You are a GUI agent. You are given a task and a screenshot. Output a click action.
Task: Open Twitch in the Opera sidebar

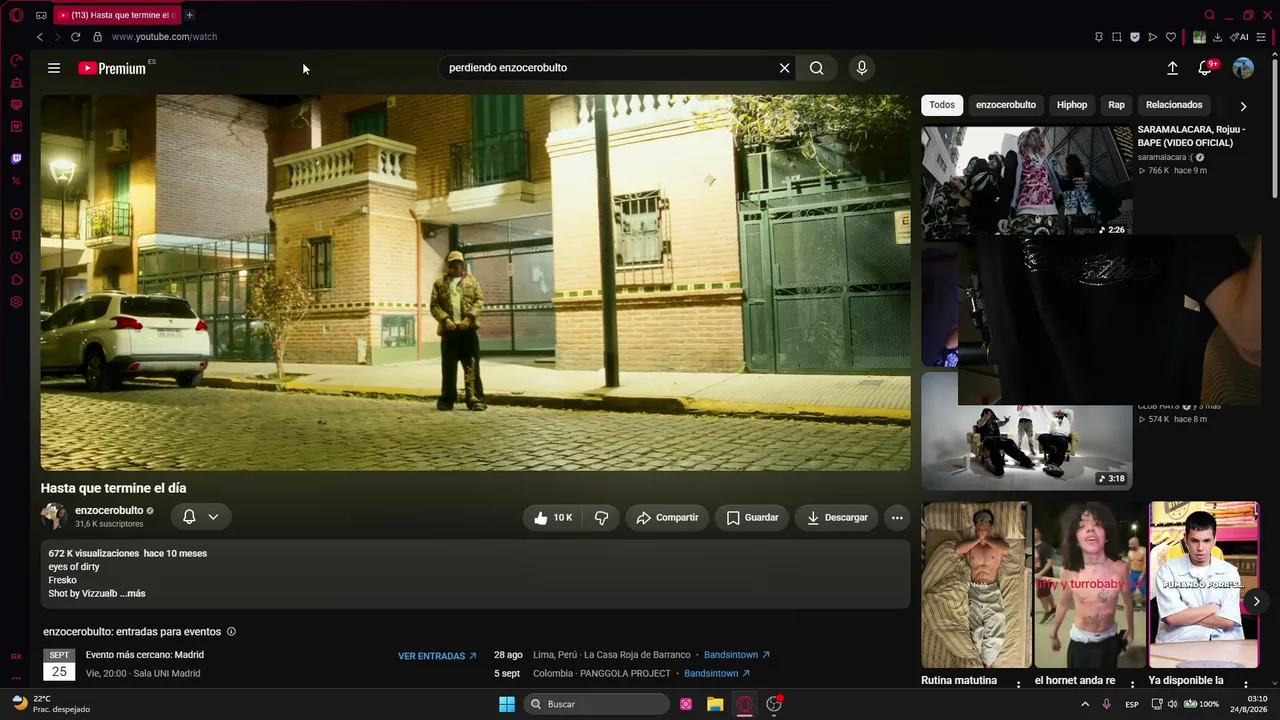(x=16, y=159)
